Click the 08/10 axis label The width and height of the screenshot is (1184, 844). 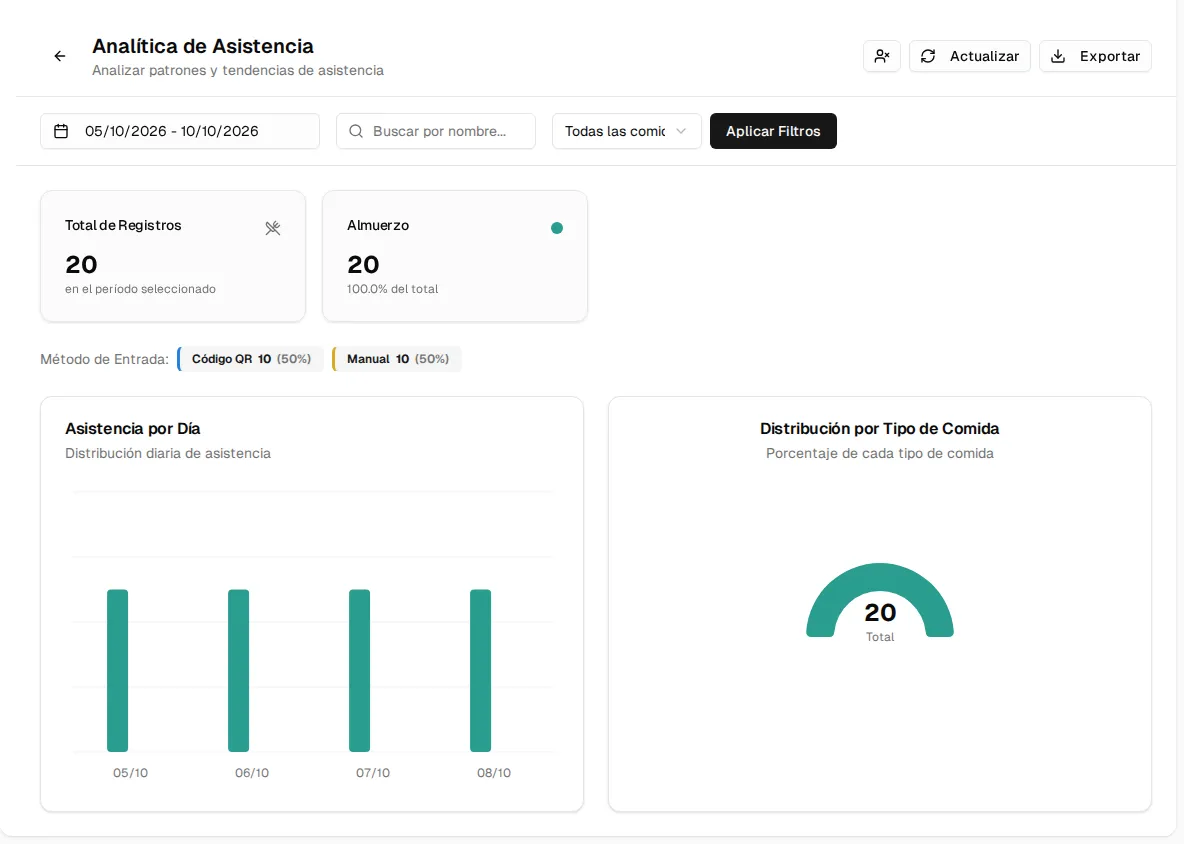tap(494, 773)
